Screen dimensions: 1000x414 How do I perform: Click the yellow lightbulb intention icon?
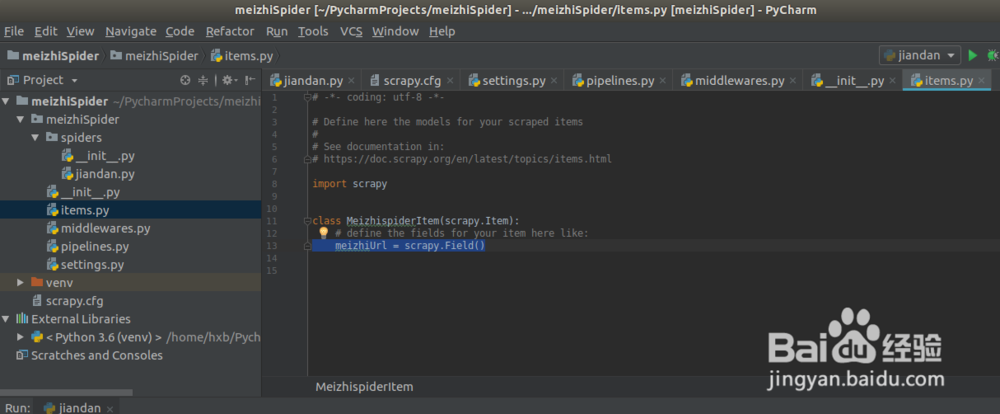click(323, 232)
